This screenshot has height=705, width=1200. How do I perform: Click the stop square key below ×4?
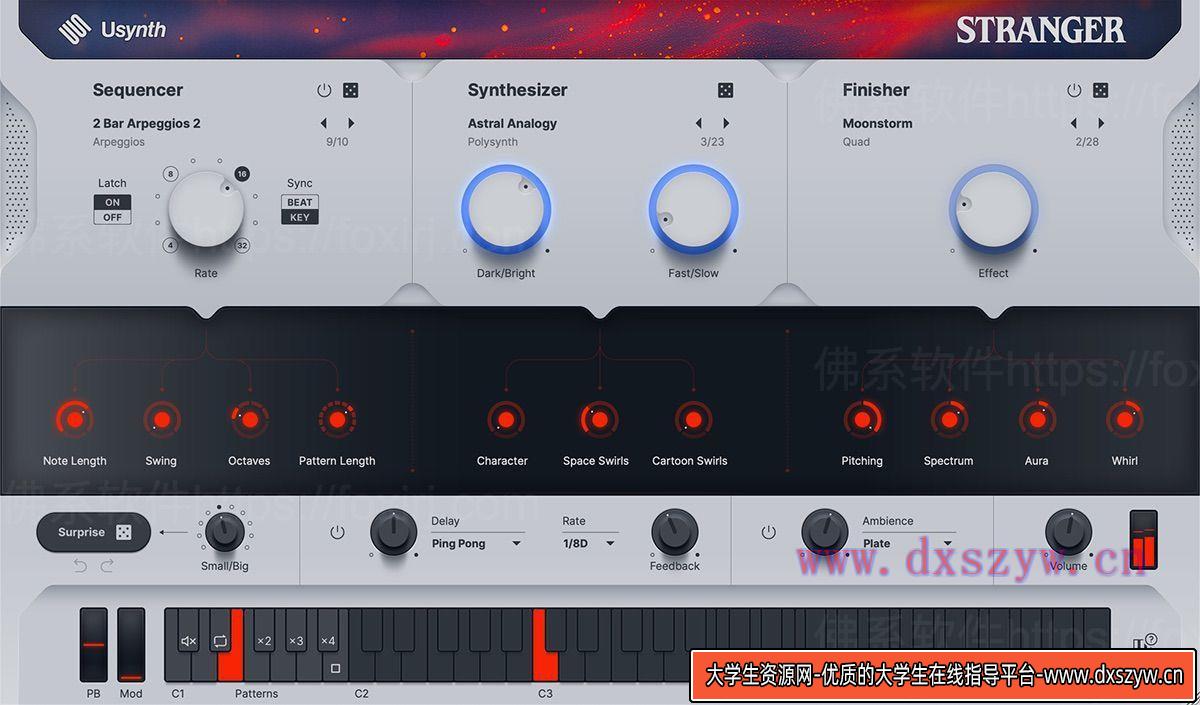click(x=335, y=668)
